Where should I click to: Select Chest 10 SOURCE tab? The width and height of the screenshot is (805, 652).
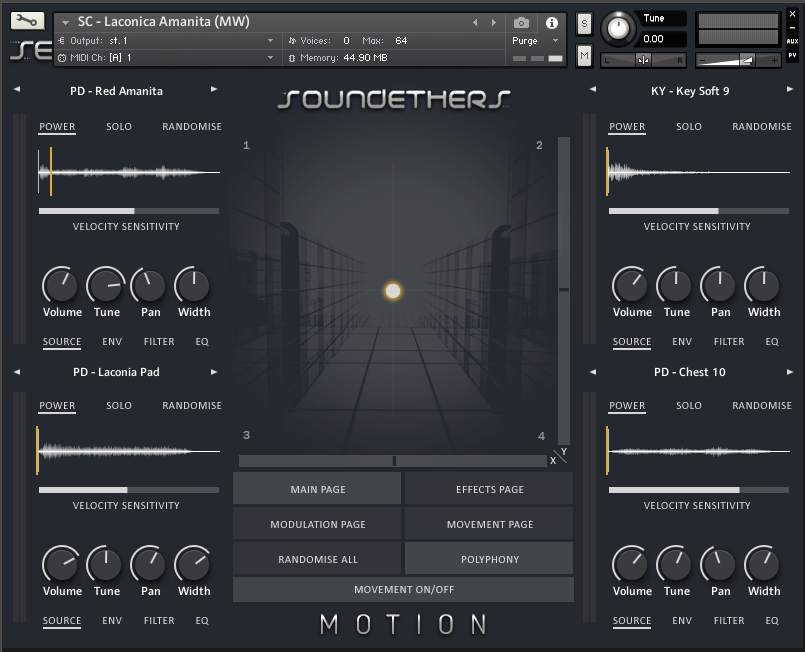click(631, 620)
